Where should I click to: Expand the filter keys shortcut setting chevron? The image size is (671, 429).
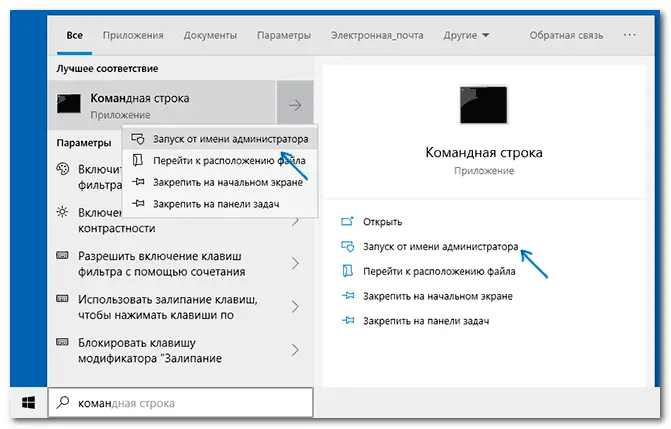[x=295, y=264]
